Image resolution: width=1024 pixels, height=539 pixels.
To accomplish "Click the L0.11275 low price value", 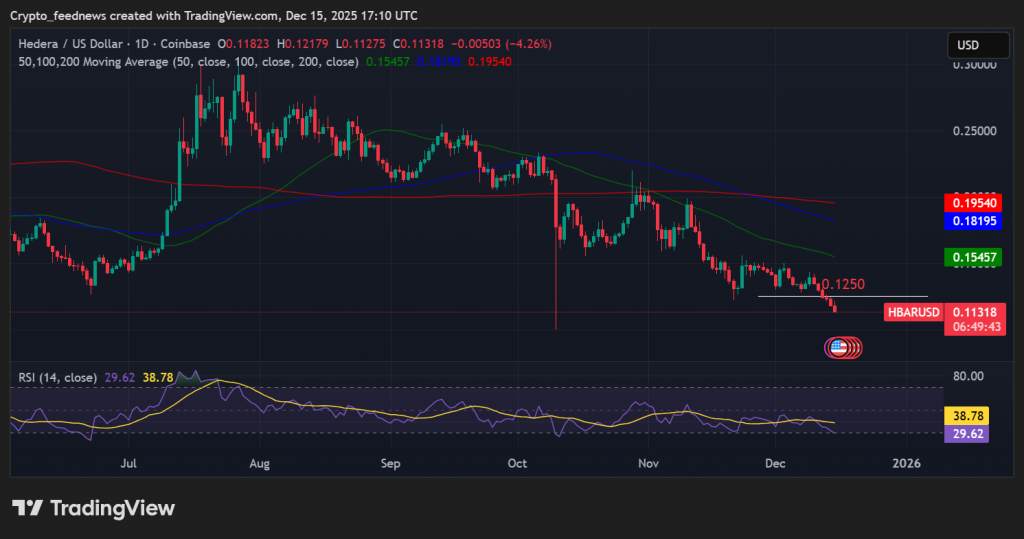I will 360,44.
